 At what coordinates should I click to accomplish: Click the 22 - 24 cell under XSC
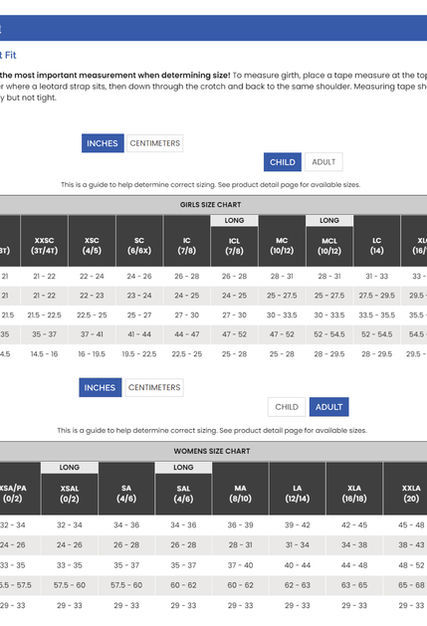point(92,276)
